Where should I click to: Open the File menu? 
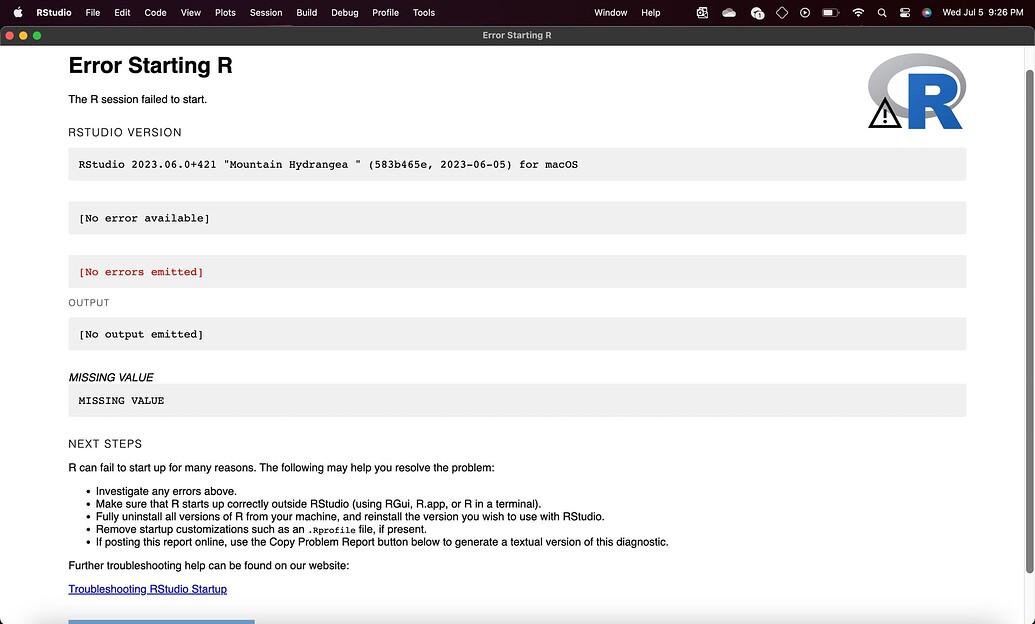tap(93, 13)
